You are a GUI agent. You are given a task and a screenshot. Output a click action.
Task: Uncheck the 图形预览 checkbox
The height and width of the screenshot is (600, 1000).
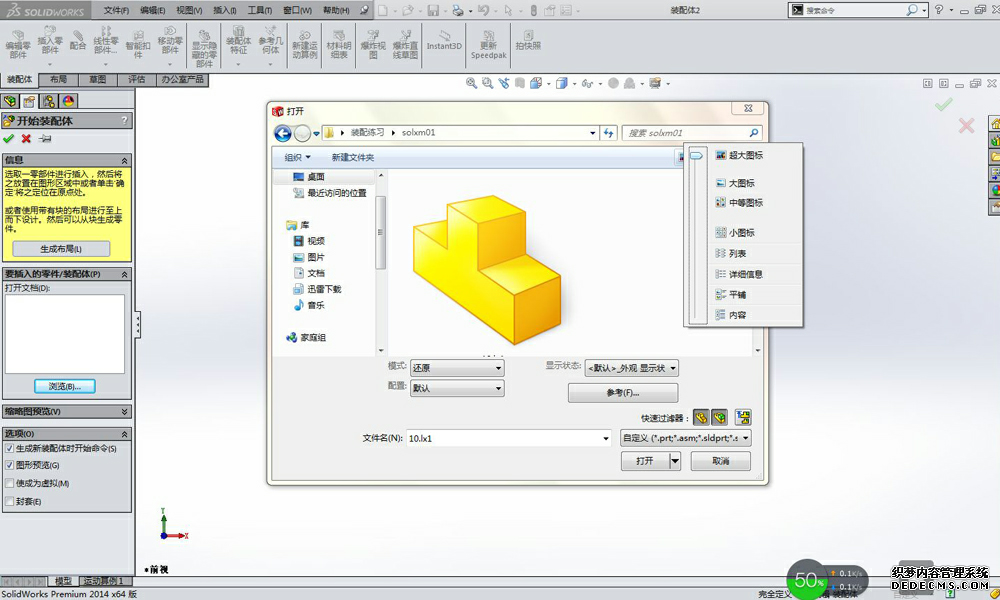(10, 465)
